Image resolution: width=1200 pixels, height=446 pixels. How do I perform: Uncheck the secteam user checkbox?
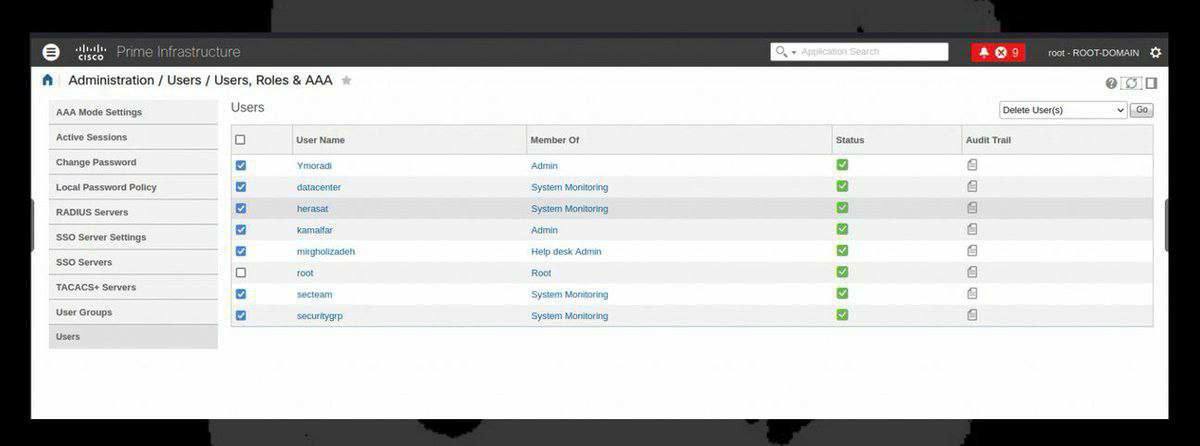coord(240,294)
